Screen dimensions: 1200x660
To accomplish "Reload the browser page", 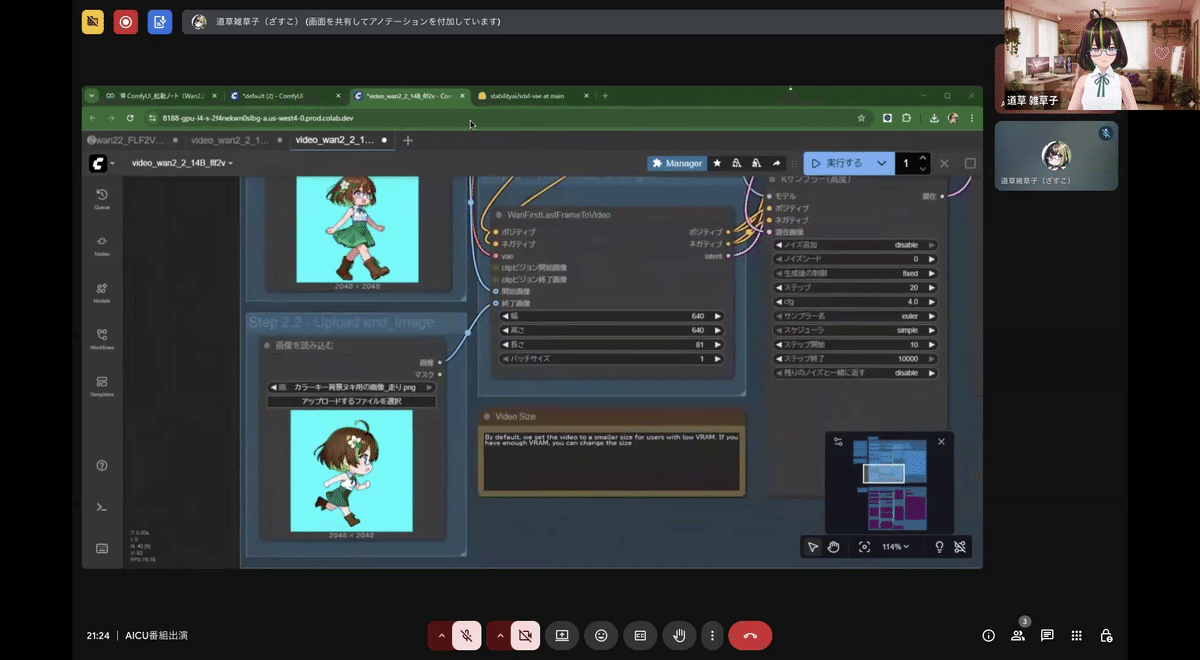I will pyautogui.click(x=129, y=117).
